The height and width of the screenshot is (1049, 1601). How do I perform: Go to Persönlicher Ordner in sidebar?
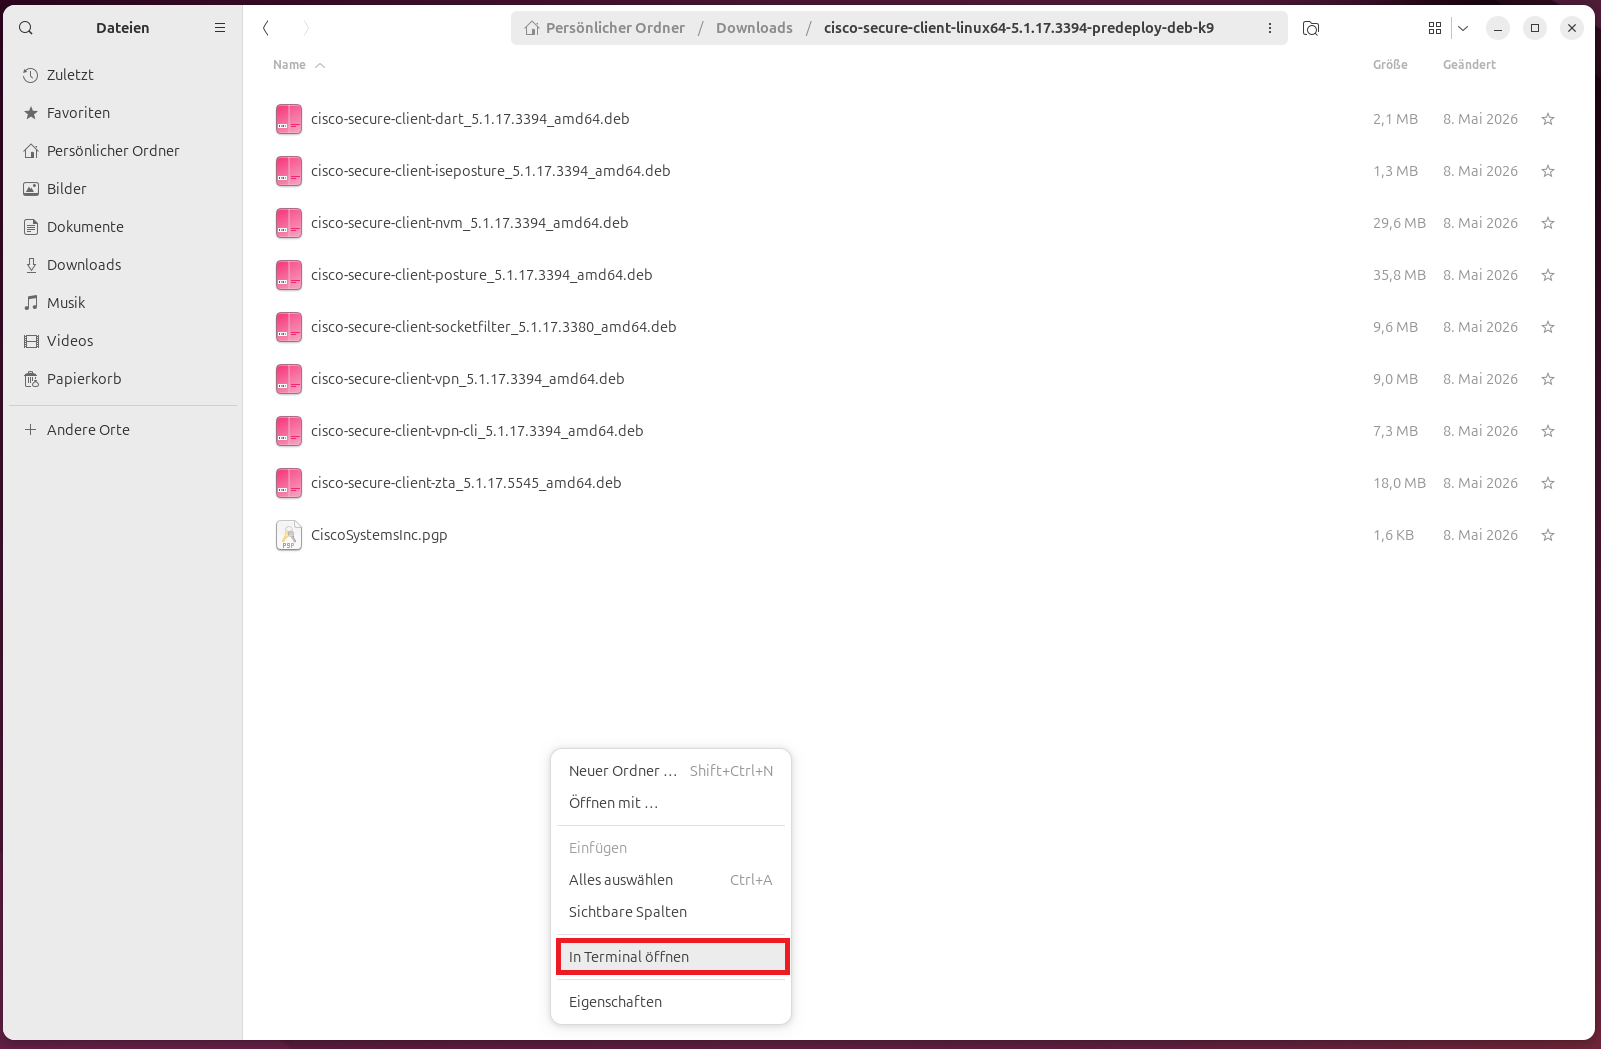click(124, 151)
